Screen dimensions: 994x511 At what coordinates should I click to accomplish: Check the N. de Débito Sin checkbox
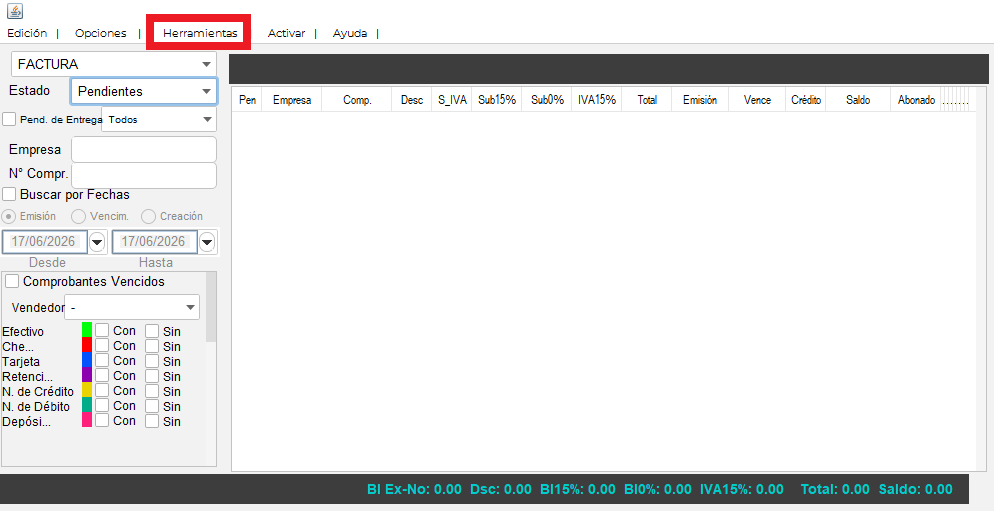[152, 406]
